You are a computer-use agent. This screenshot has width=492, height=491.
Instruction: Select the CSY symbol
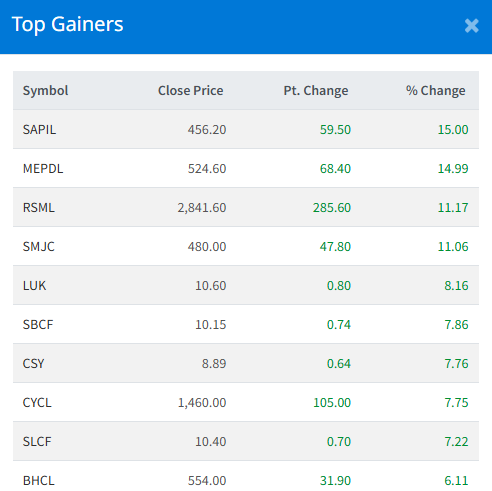click(33, 364)
